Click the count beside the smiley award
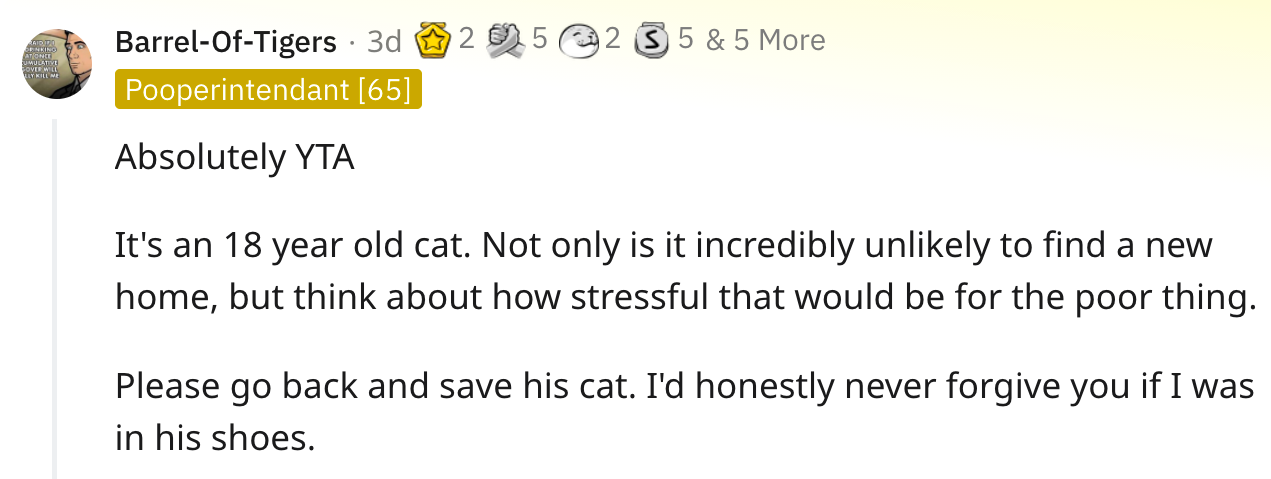Screen dimensions: 1271x479 coord(613,40)
